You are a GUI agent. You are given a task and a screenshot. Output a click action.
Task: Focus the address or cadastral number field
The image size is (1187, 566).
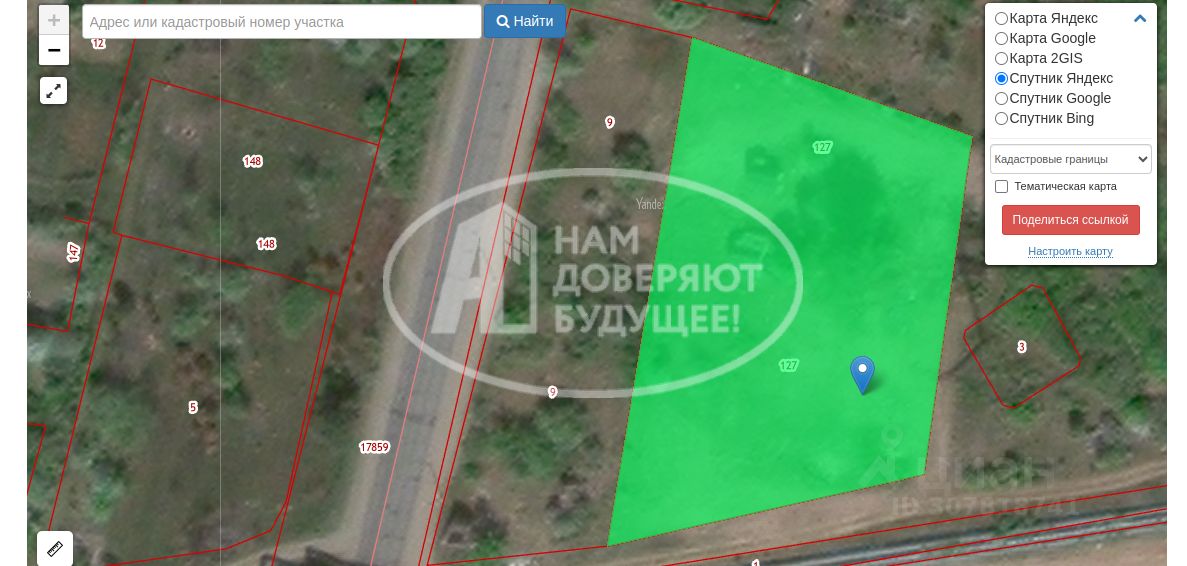pyautogui.click(x=282, y=22)
